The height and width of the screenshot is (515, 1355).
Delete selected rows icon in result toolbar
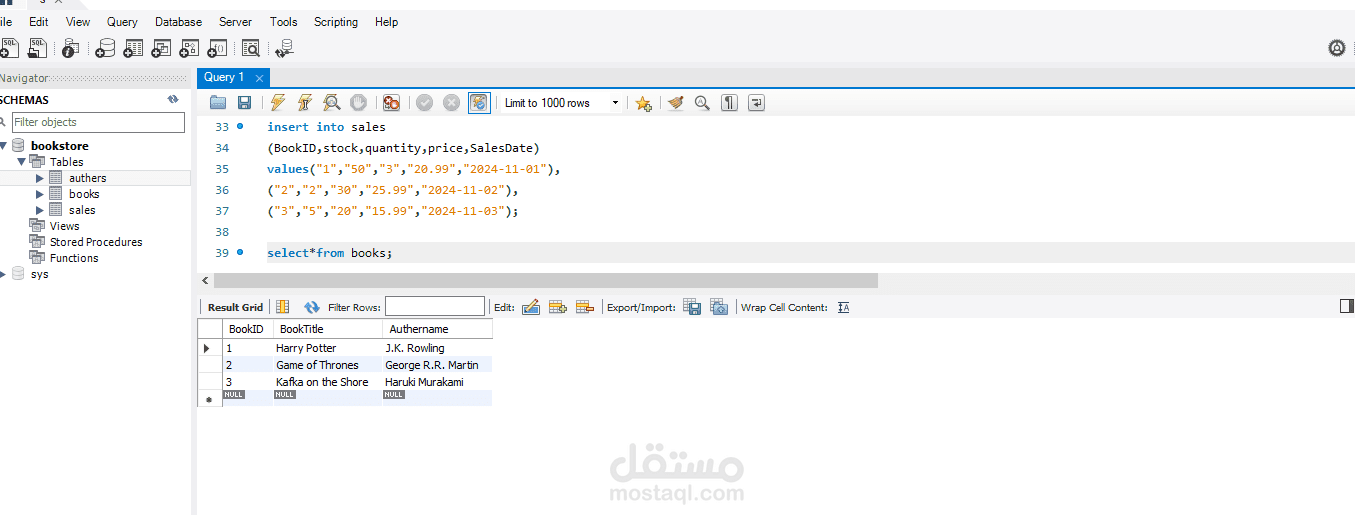(585, 307)
